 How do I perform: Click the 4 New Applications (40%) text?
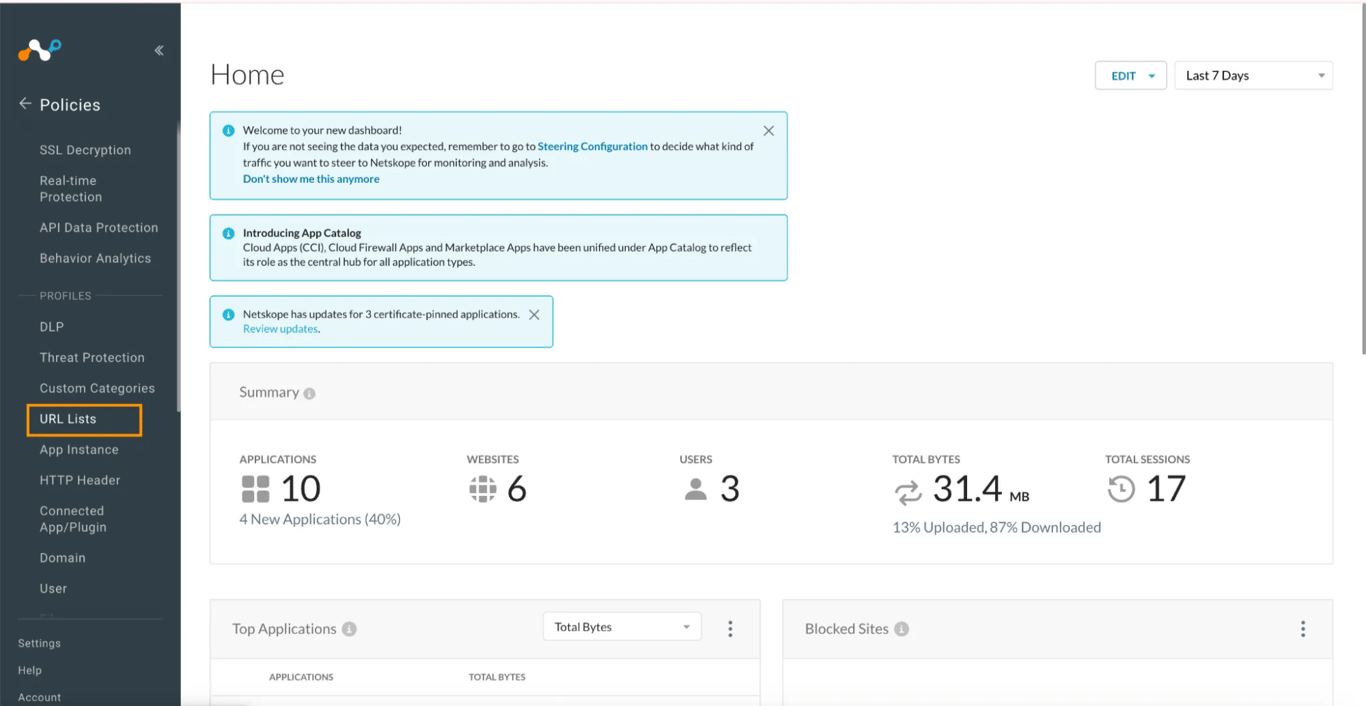pos(320,519)
